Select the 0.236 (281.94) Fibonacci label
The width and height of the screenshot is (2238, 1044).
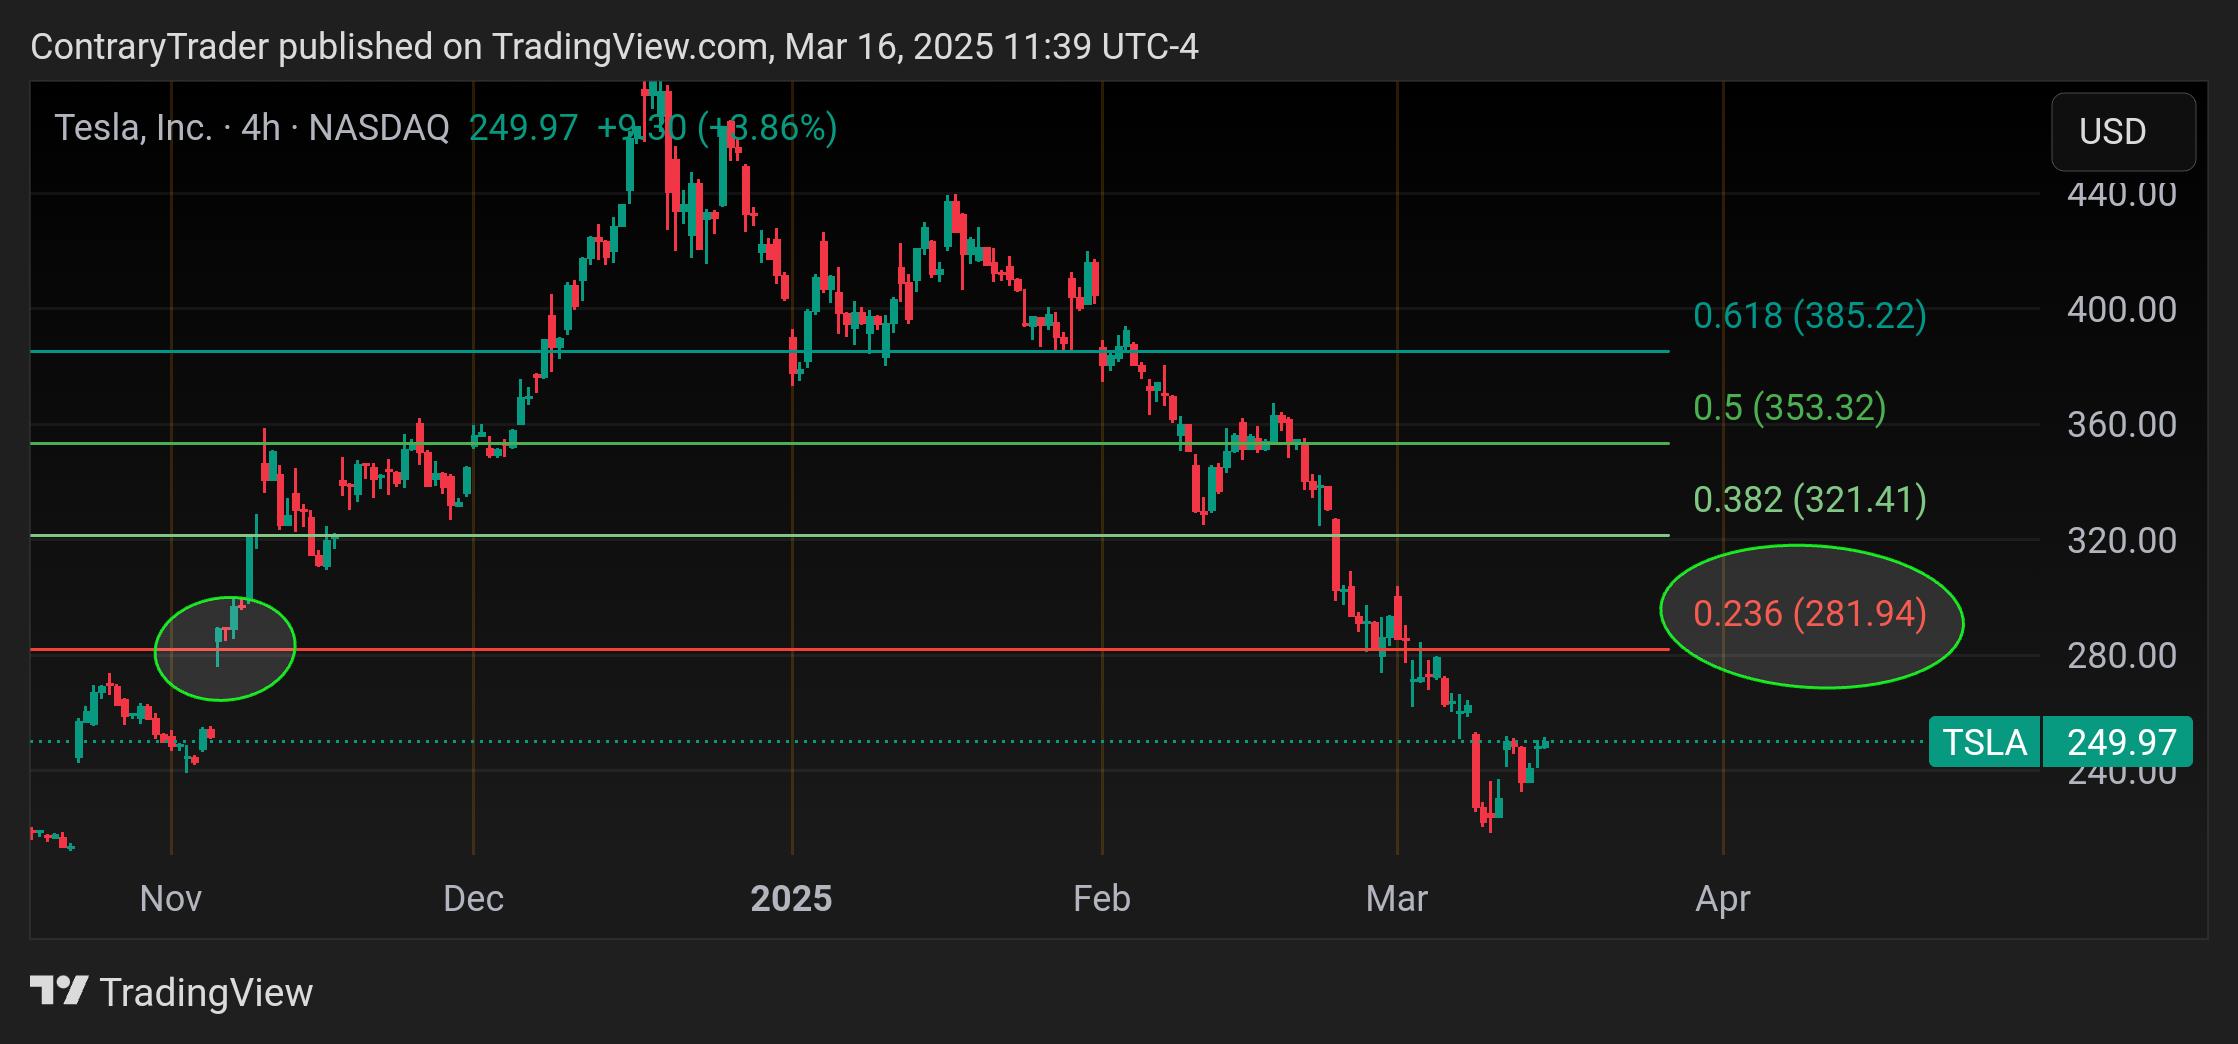(x=1809, y=613)
